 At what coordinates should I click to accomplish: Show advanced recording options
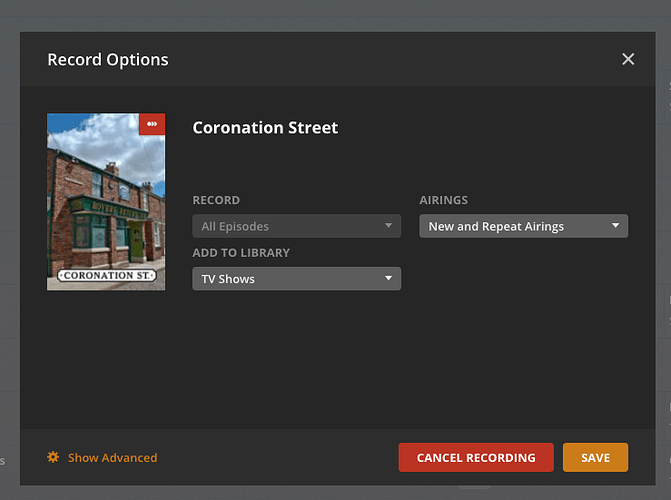113,458
